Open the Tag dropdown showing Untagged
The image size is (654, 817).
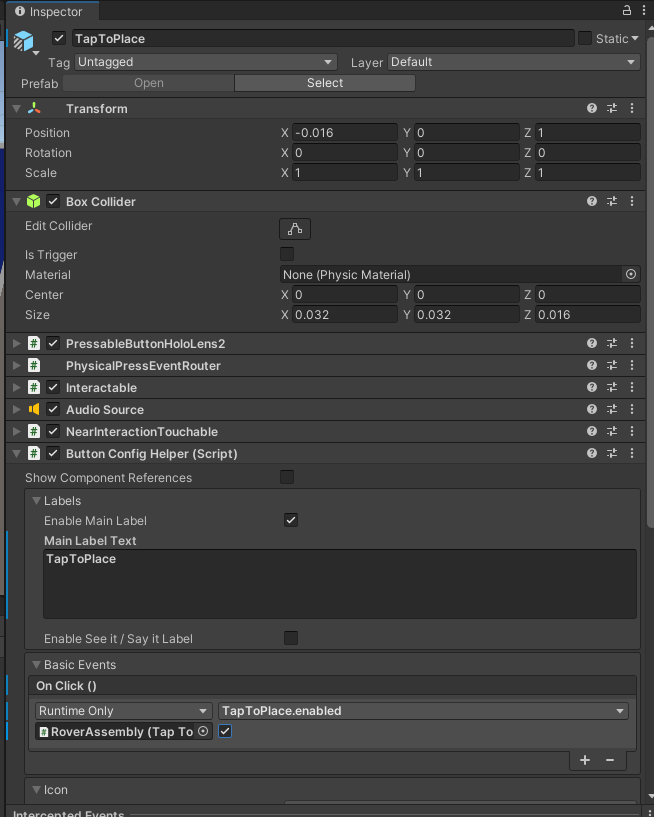click(206, 62)
